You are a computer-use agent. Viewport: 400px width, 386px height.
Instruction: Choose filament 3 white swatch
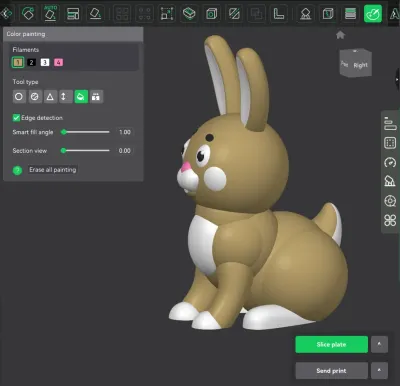pos(45,62)
